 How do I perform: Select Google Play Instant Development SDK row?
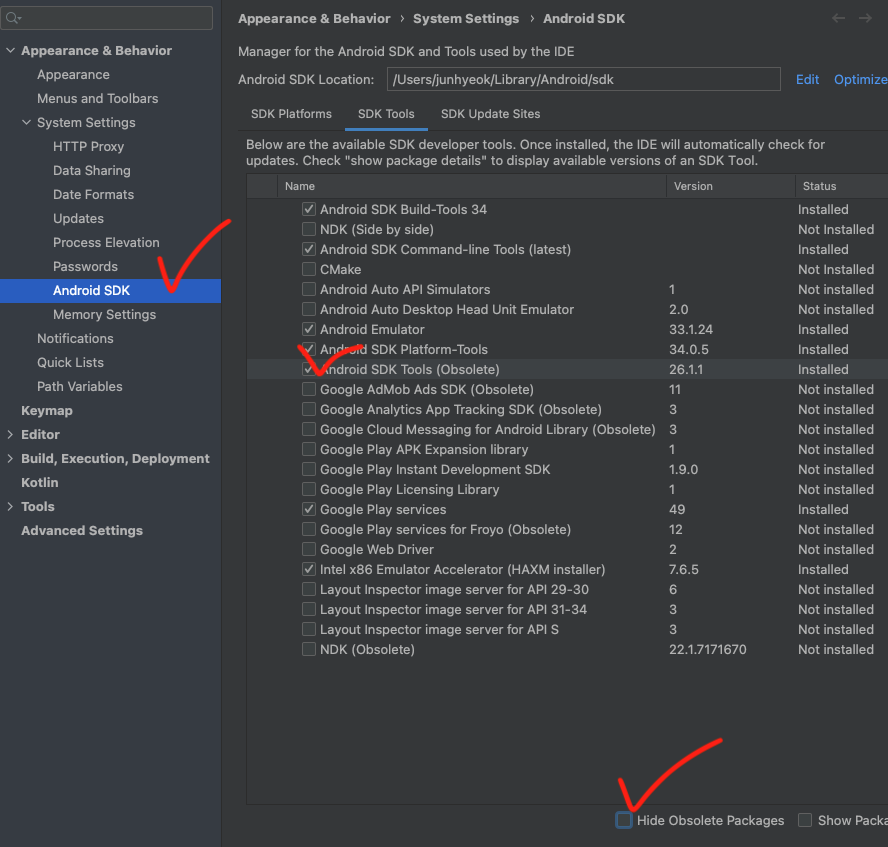point(567,469)
